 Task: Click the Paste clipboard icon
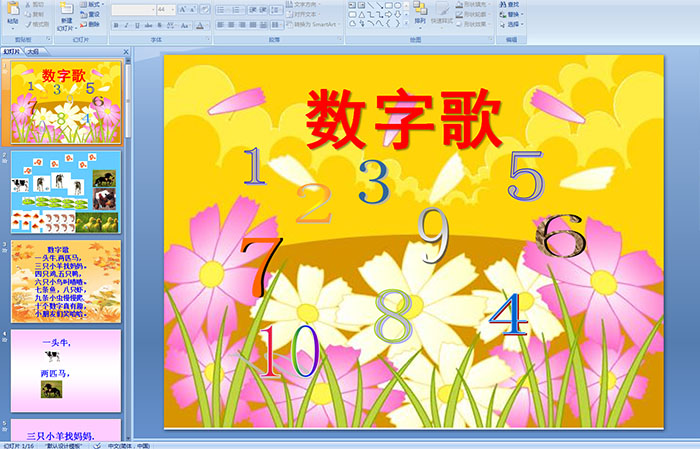tap(13, 9)
